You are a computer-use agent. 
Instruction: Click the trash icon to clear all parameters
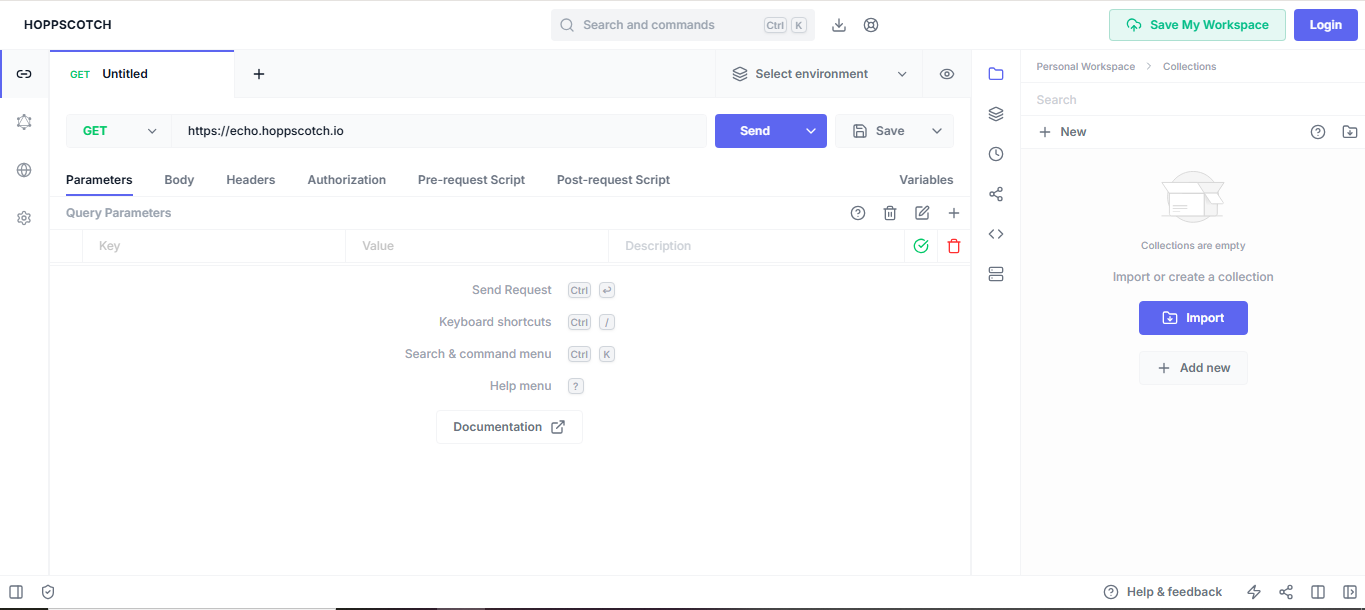click(x=890, y=213)
